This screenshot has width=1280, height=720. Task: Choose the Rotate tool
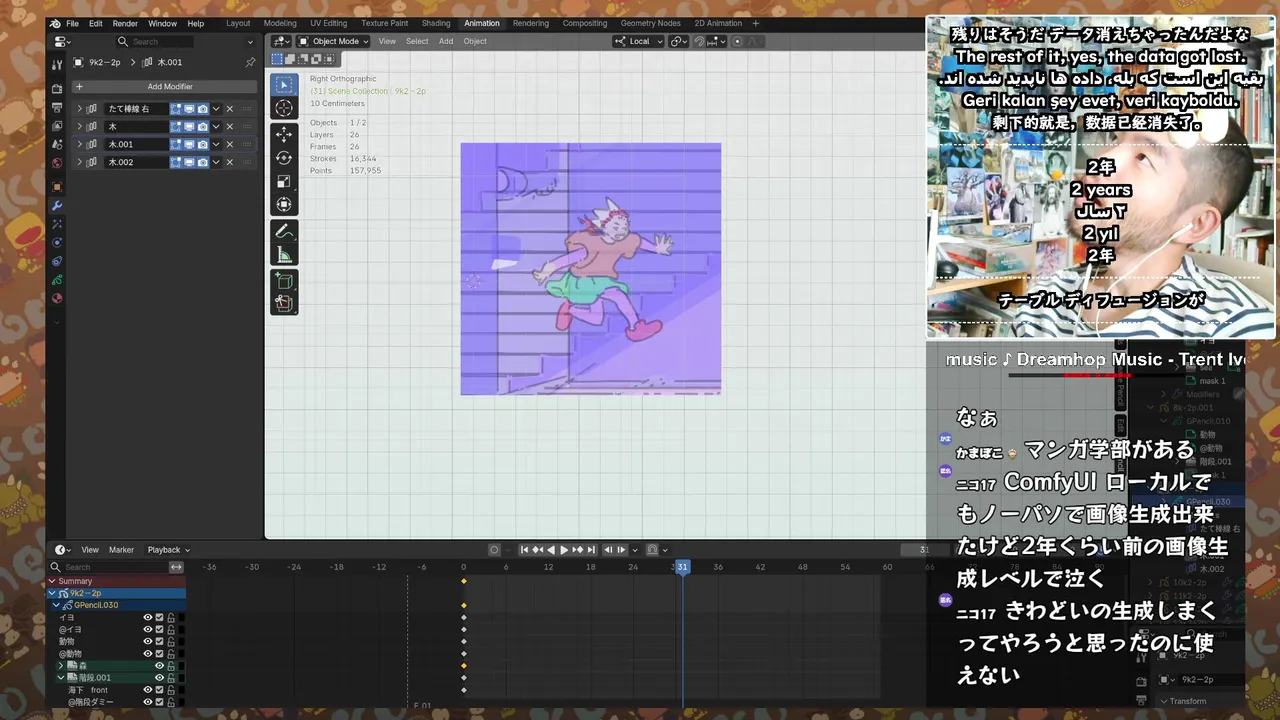coord(284,158)
